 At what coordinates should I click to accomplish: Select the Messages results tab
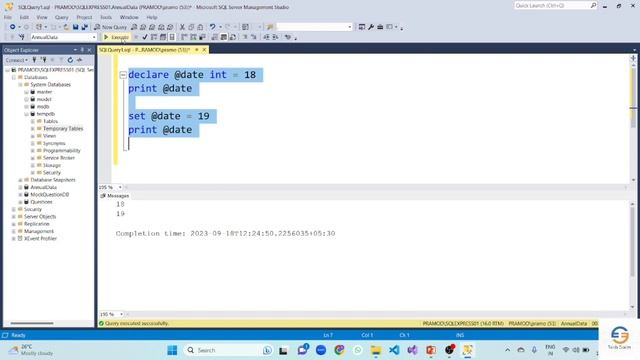pyautogui.click(x=115, y=196)
